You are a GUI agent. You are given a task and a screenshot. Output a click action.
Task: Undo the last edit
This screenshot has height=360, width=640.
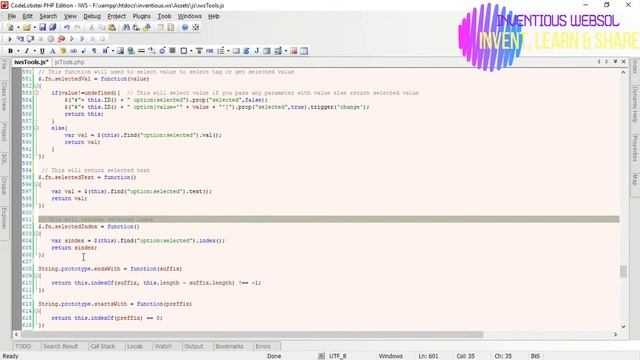pyautogui.click(x=67, y=27)
